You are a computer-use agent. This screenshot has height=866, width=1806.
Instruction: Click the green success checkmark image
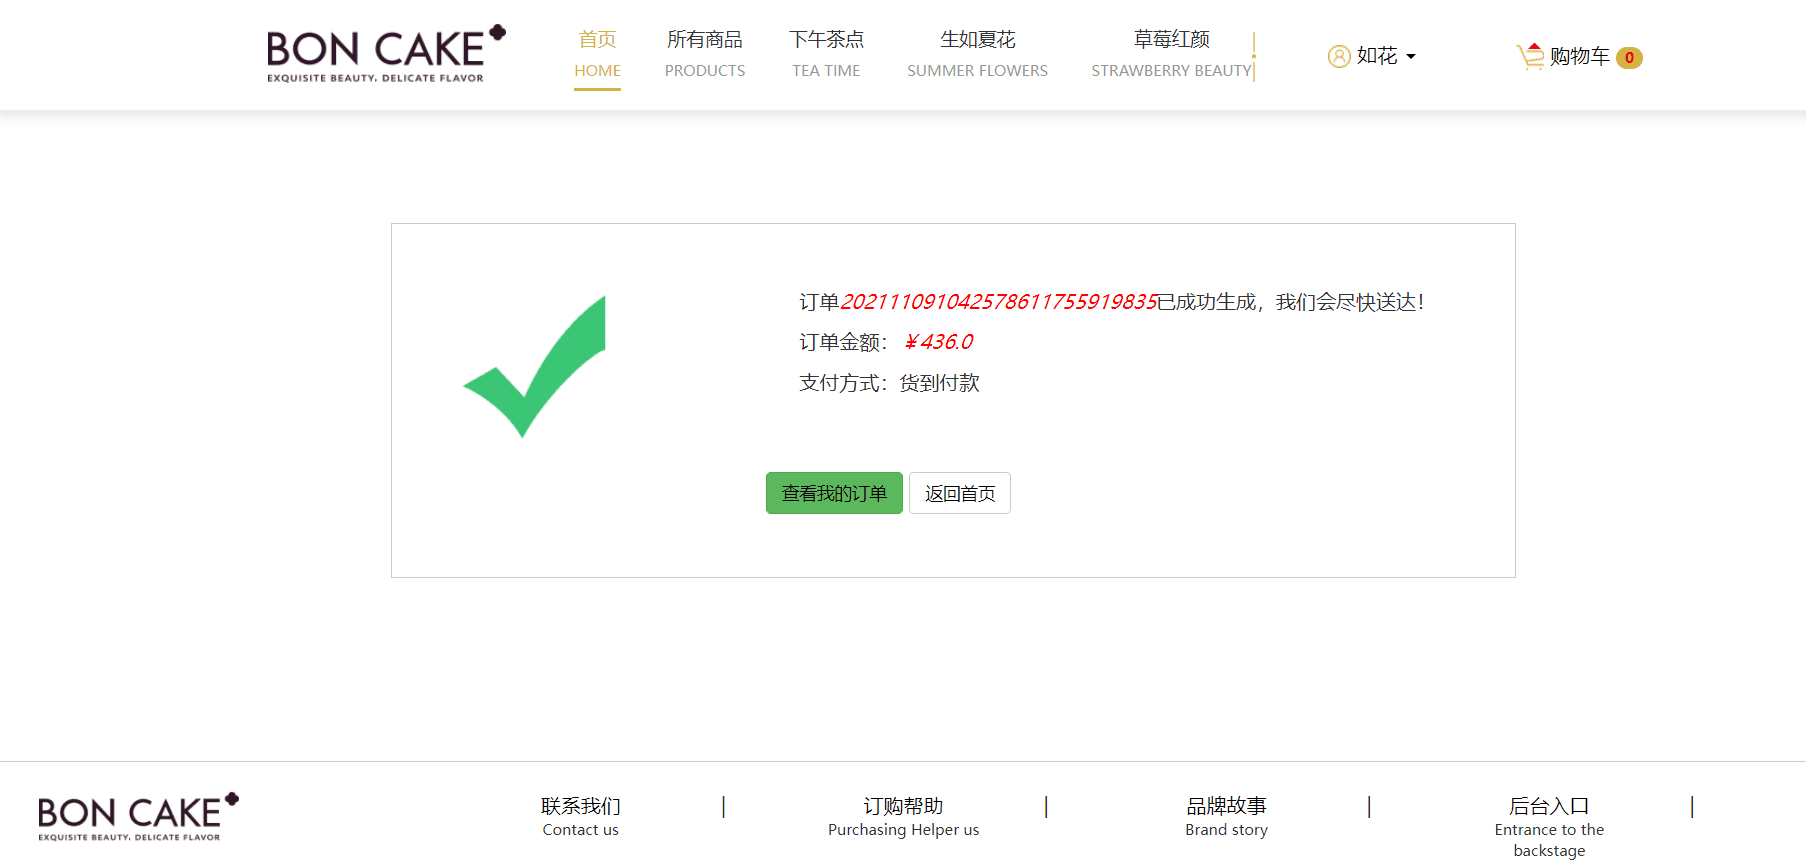[535, 367]
